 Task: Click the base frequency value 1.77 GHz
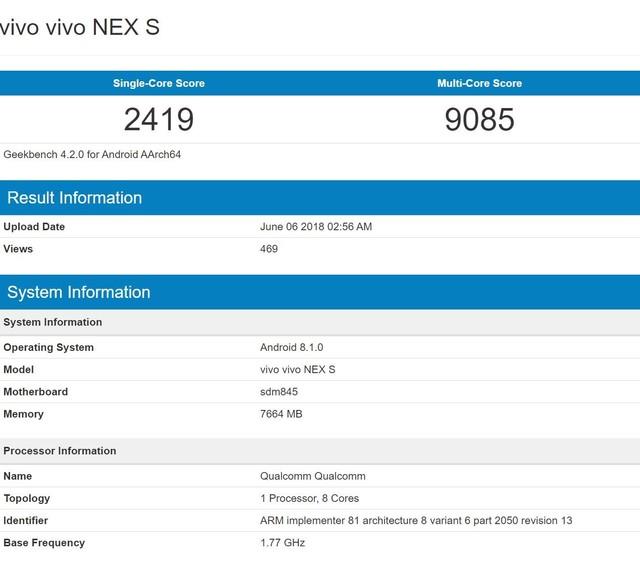click(282, 543)
